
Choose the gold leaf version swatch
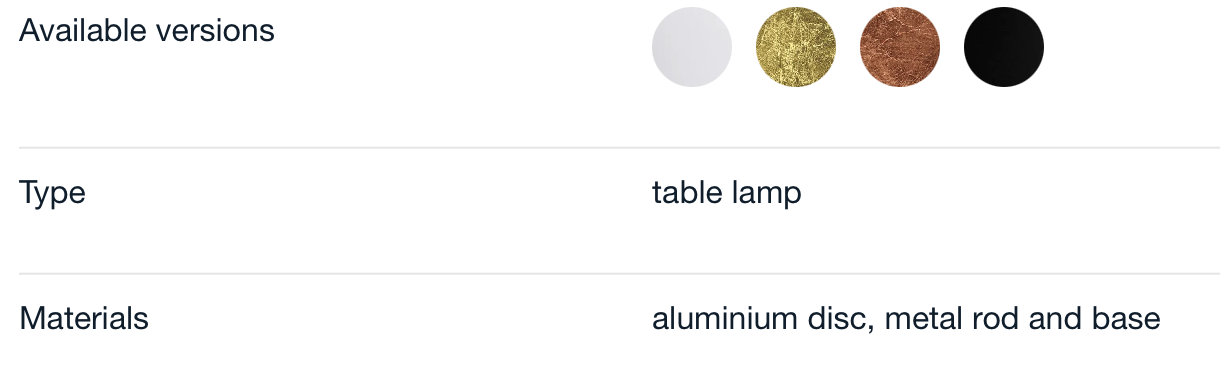pyautogui.click(x=796, y=47)
